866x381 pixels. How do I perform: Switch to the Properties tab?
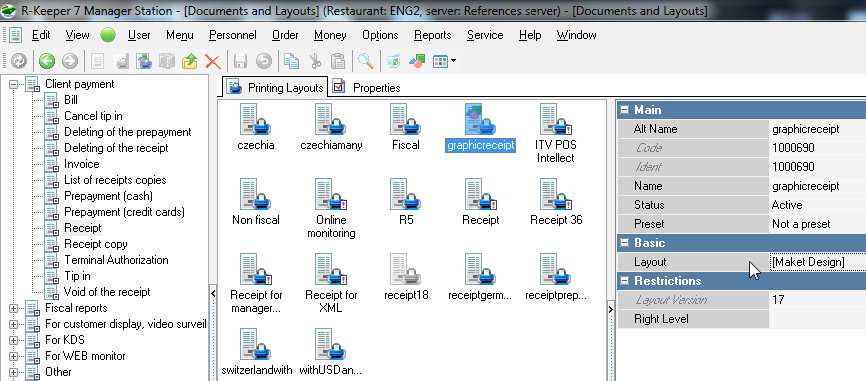pyautogui.click(x=367, y=88)
